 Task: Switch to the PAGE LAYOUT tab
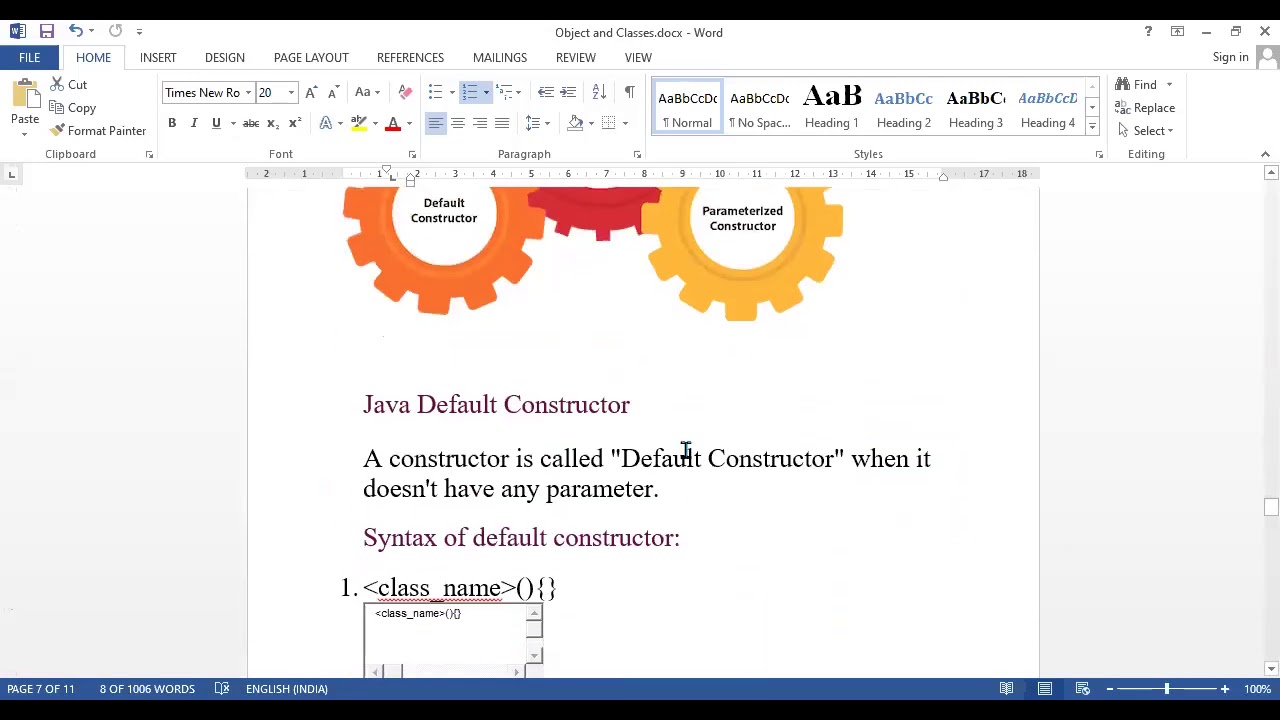(x=311, y=58)
